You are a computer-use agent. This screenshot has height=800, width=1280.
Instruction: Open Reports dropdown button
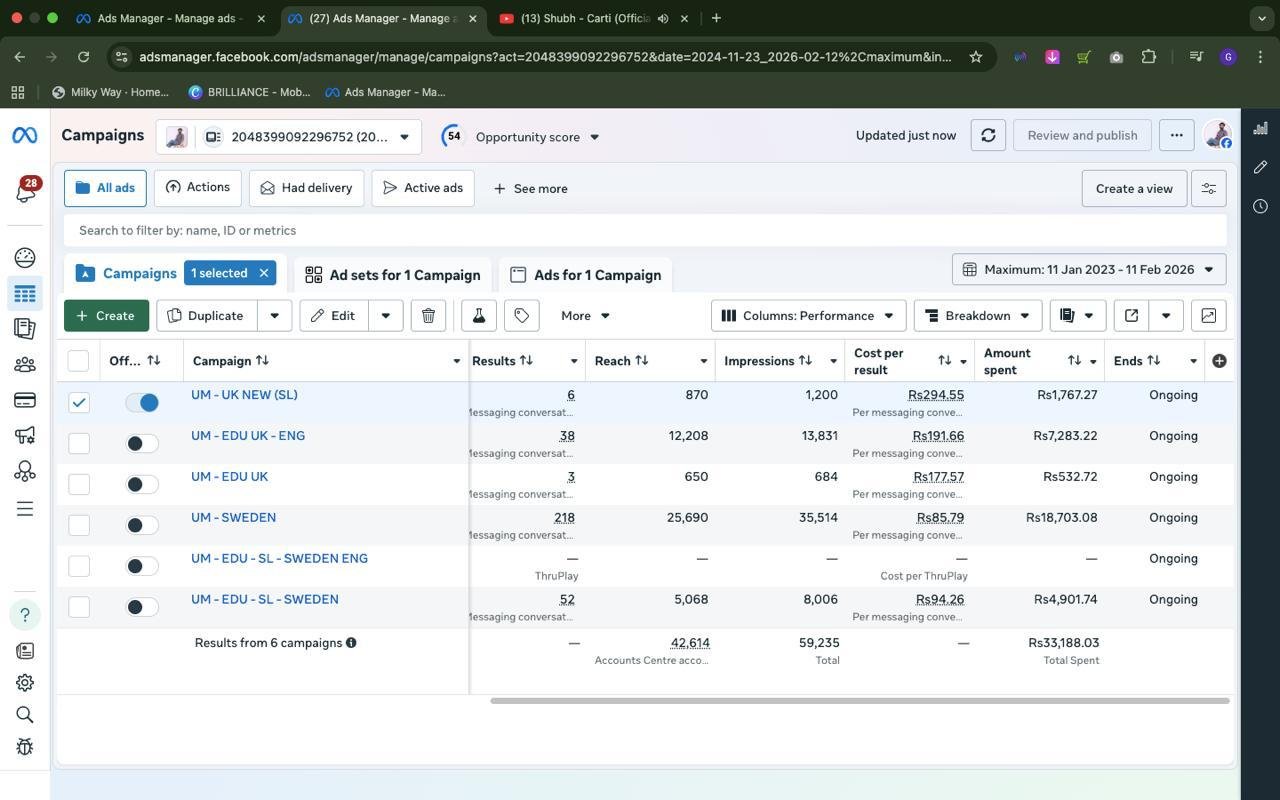[1077, 316]
